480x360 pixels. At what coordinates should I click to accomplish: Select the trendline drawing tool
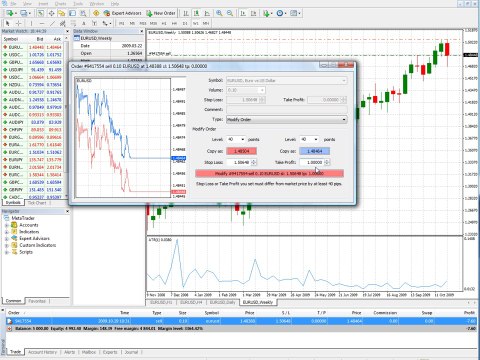(x=52, y=23)
